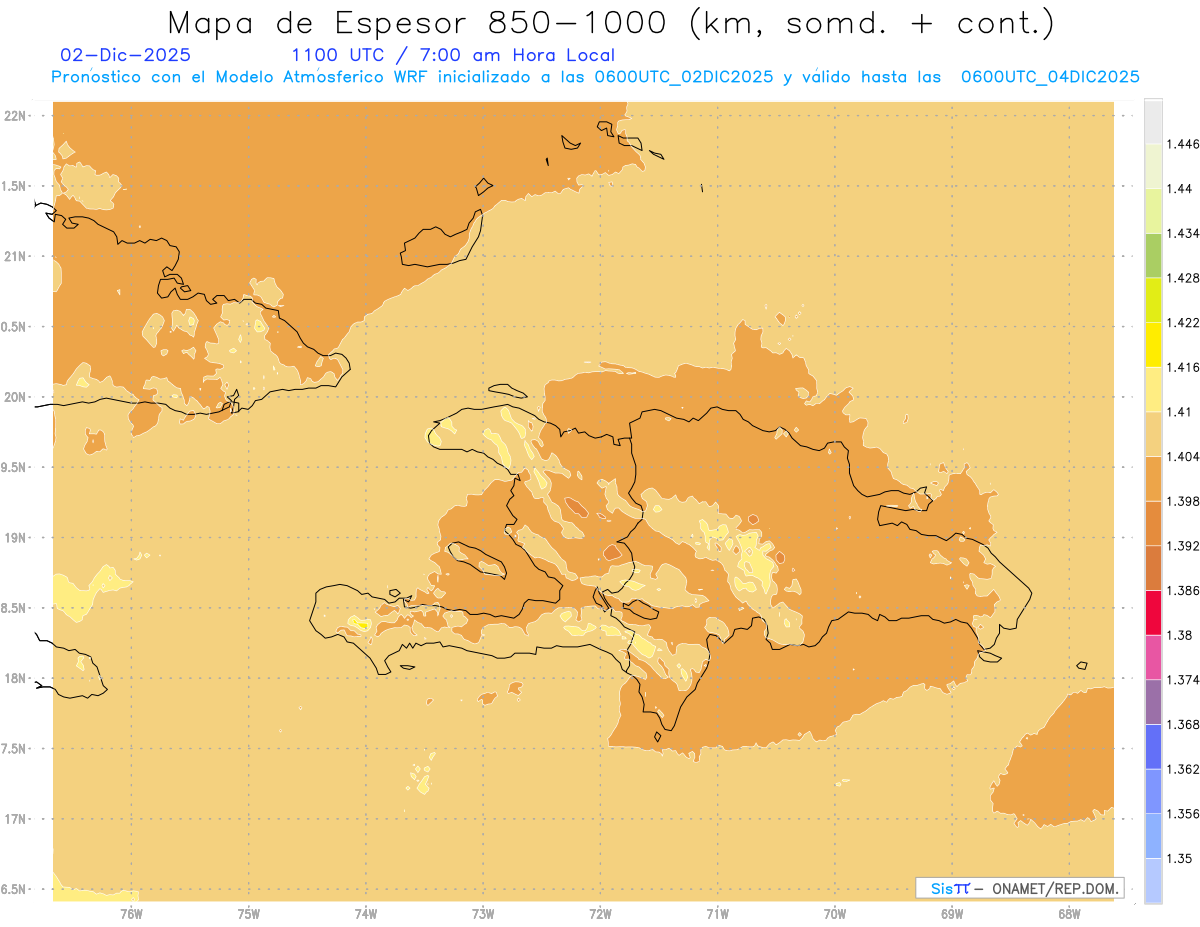This screenshot has width=1200, height=927.
Task: Click the longitude label 74W
Action: (x=365, y=914)
